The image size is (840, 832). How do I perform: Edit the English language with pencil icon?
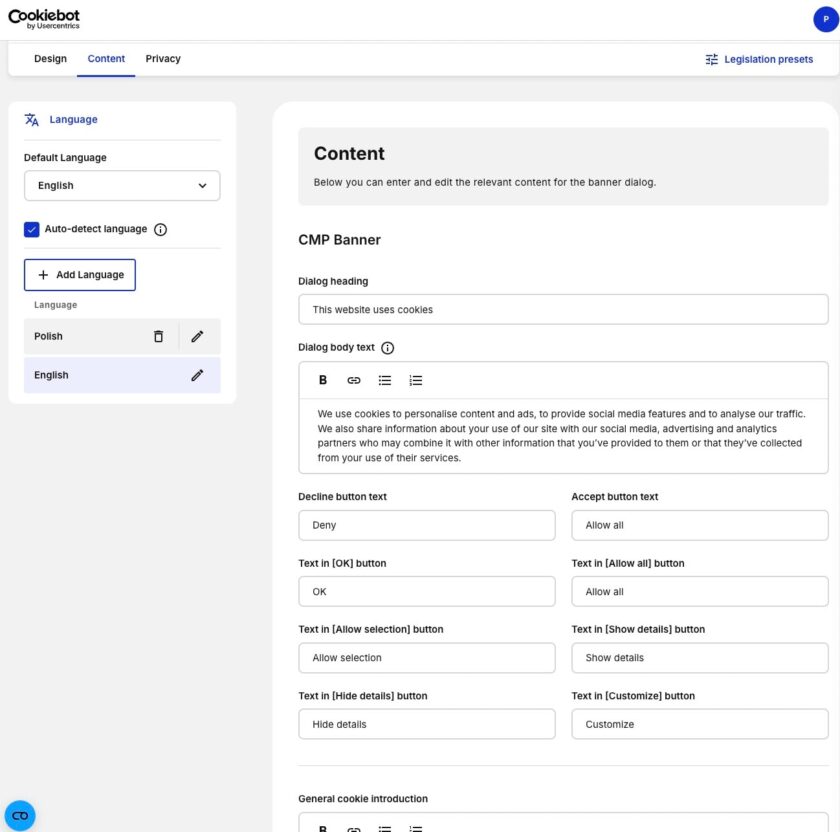click(197, 375)
